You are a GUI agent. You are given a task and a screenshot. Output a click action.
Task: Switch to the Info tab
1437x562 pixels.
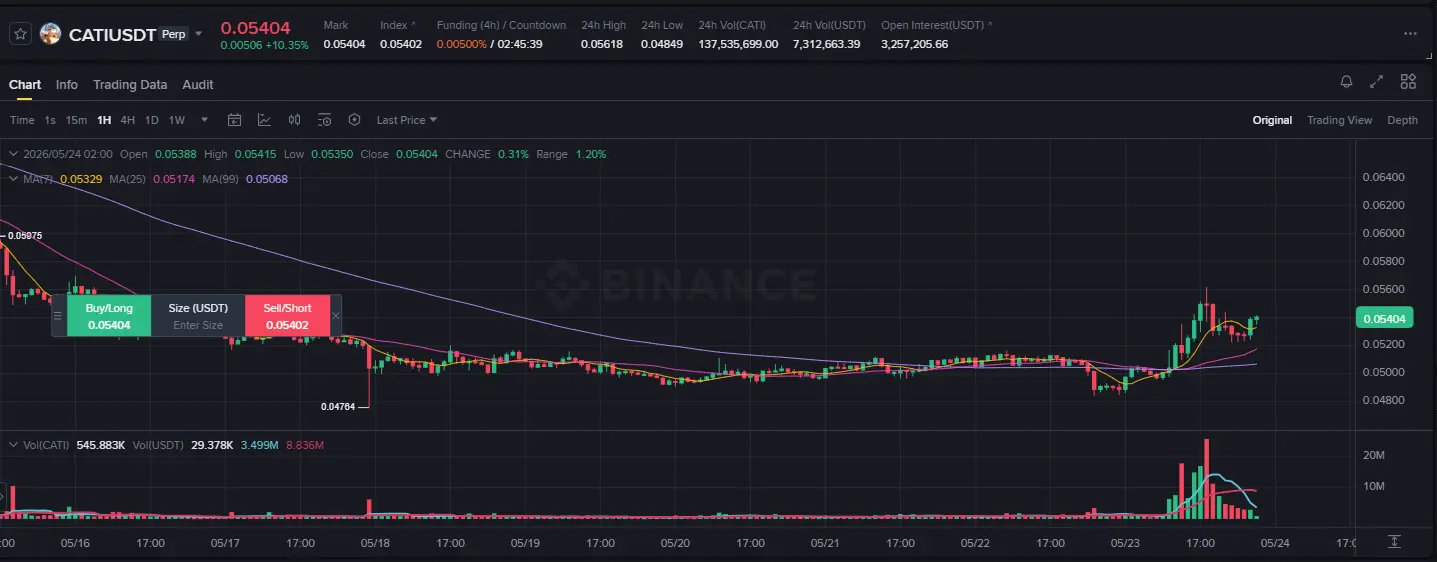tap(67, 85)
